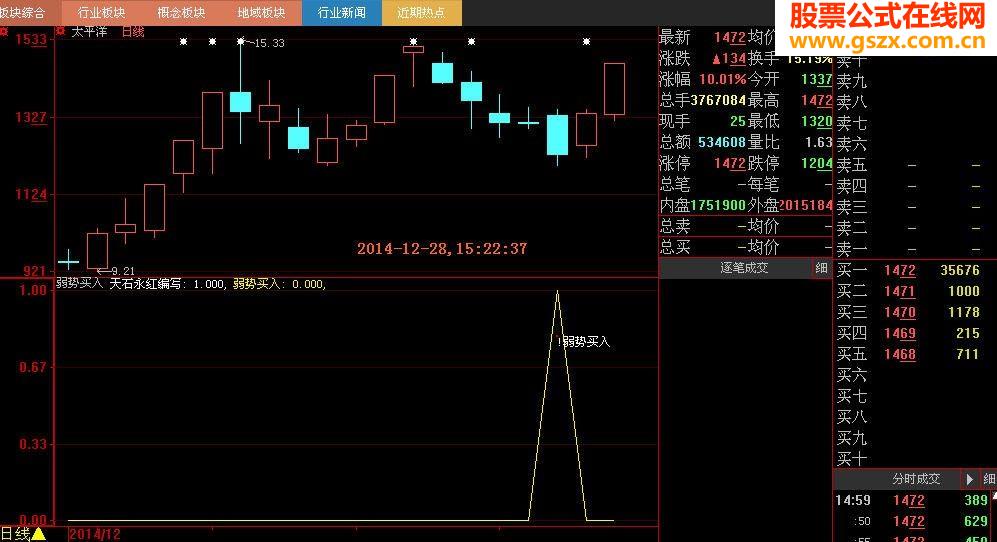Click the 买二 price 1471
The width and height of the screenshot is (997, 542).
(900, 291)
